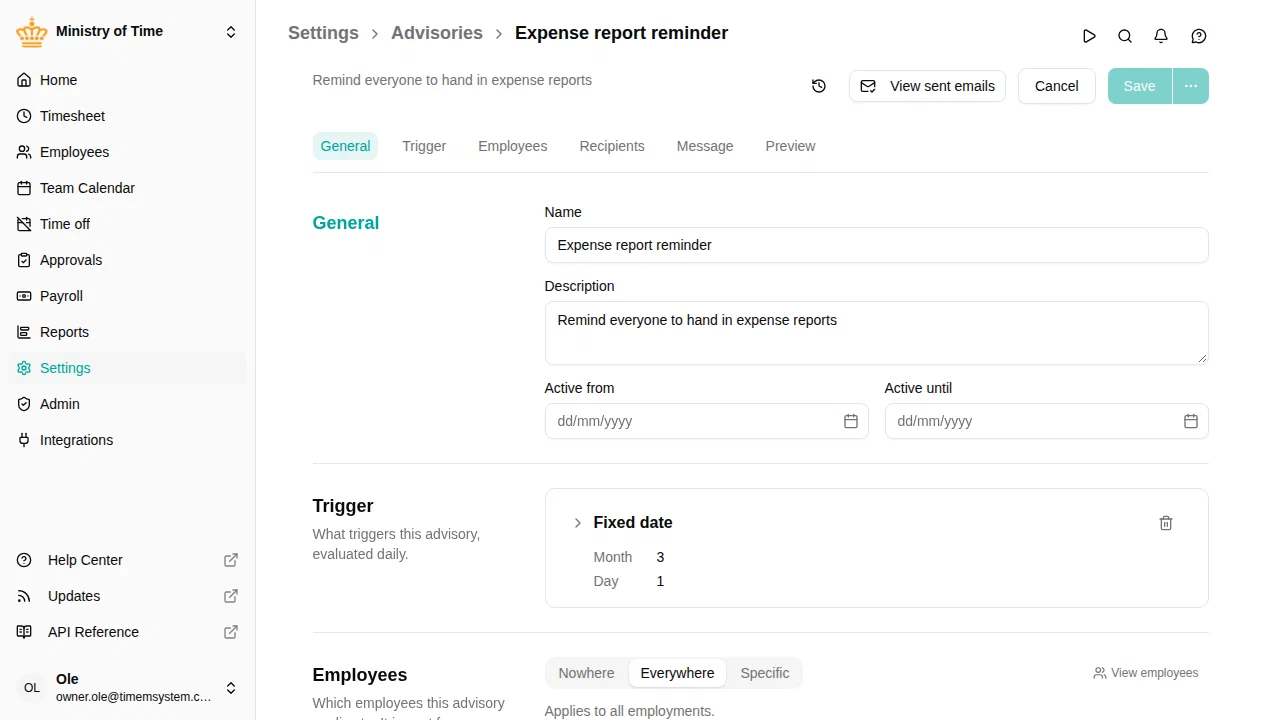Click View sent emails button

[x=927, y=86]
